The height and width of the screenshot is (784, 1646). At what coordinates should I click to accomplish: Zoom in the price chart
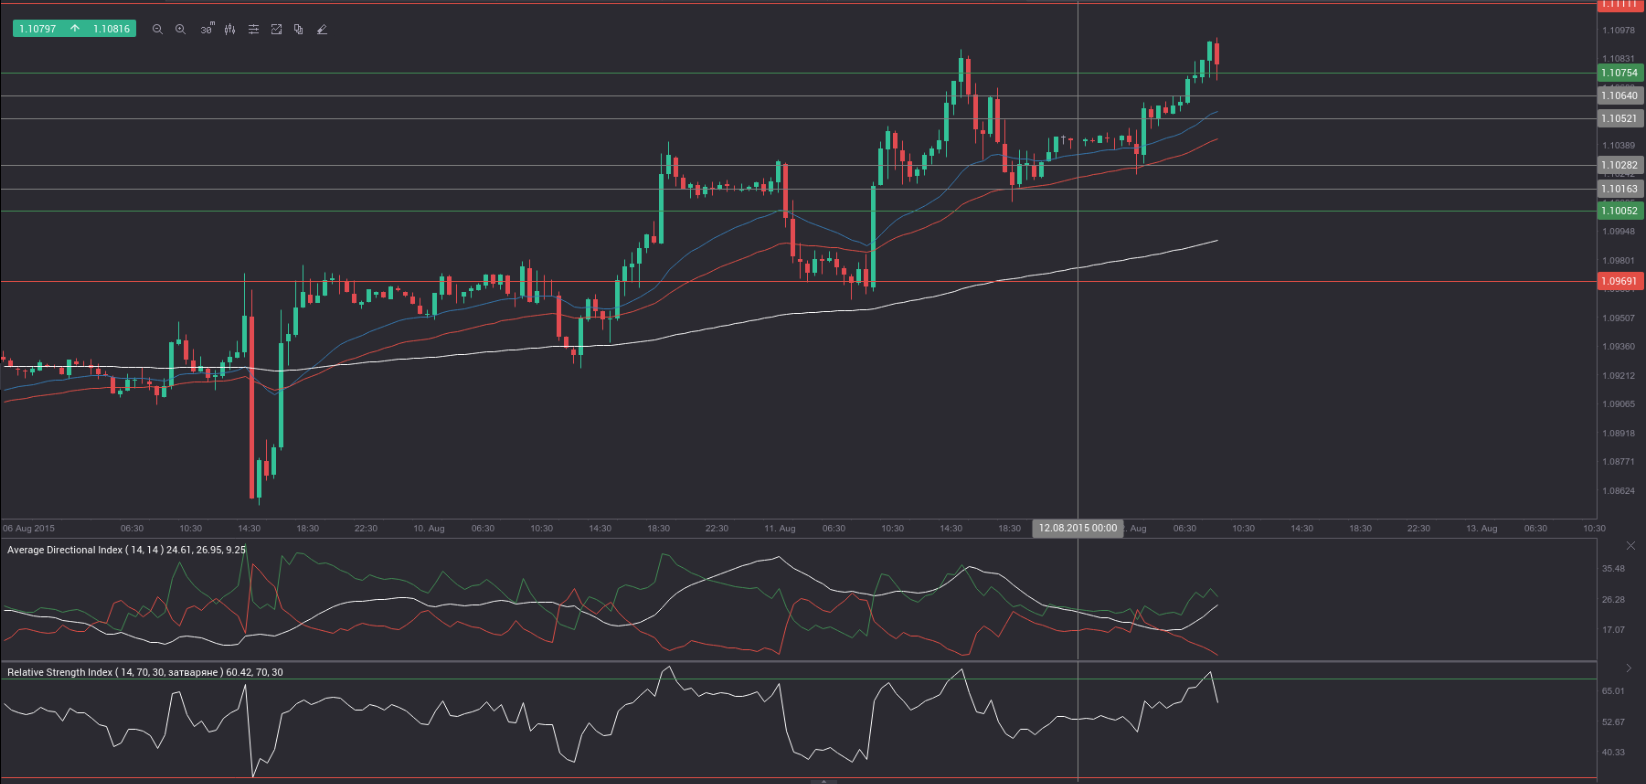pyautogui.click(x=180, y=30)
